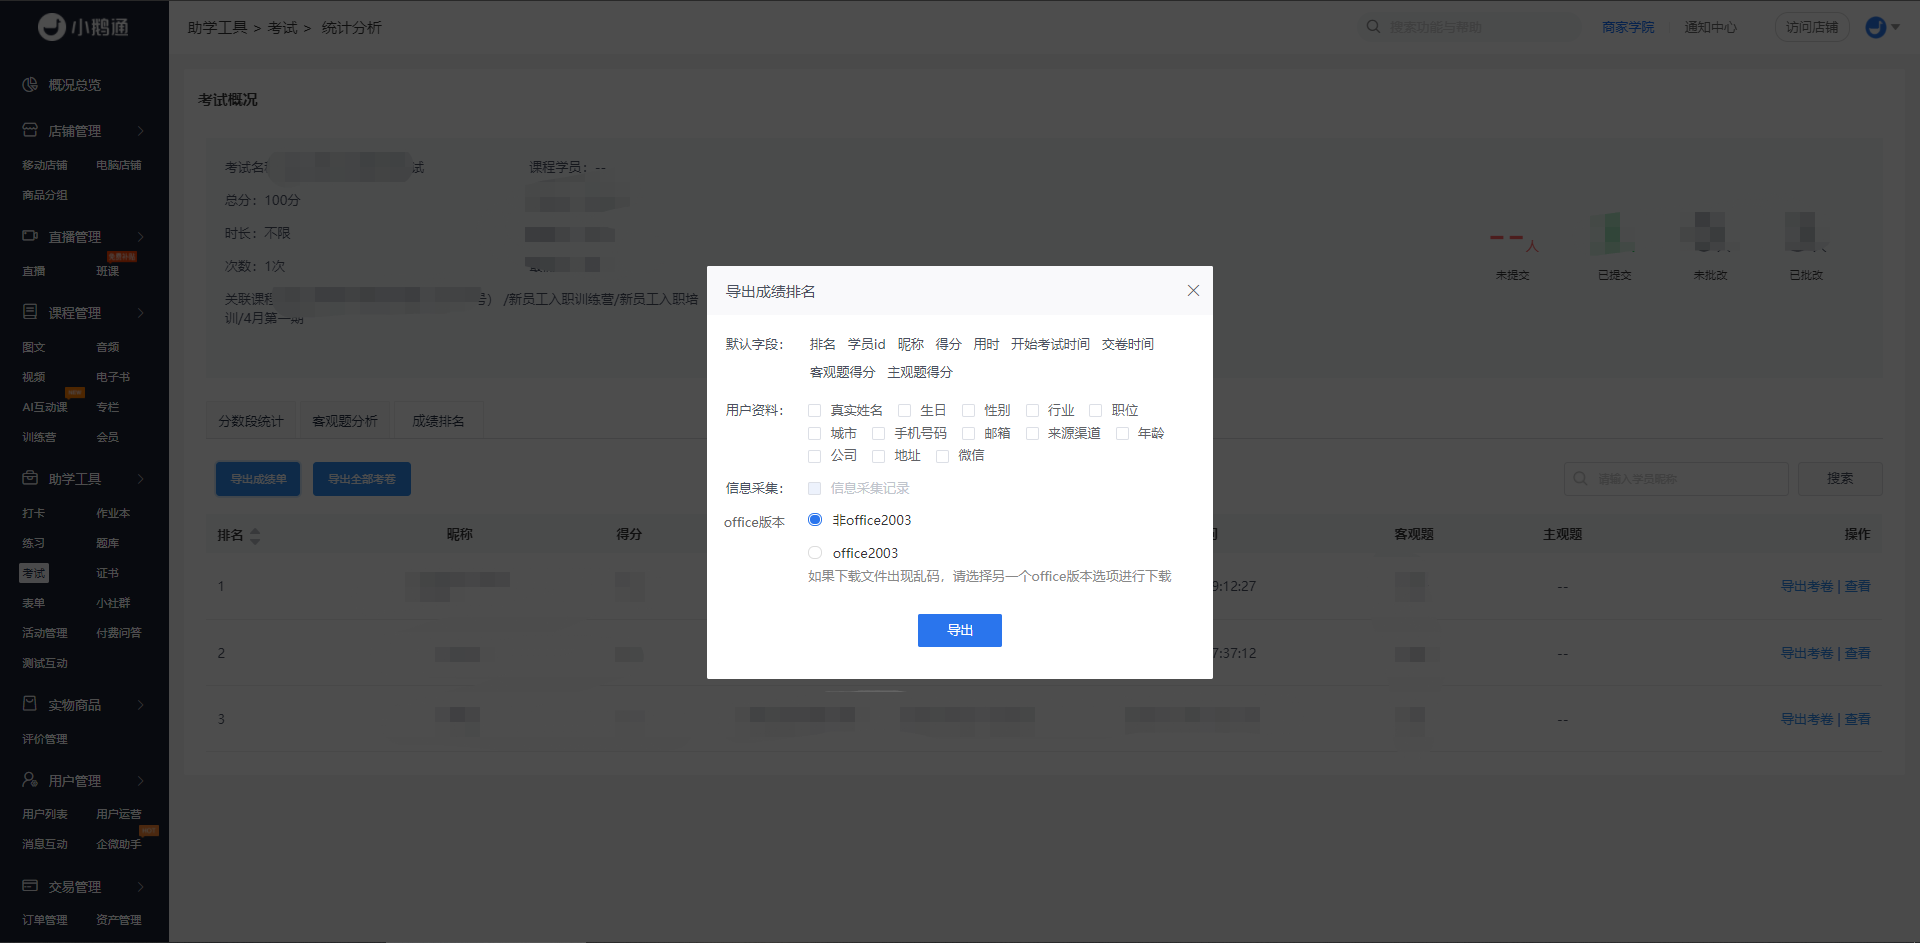This screenshot has height=943, width=1920.
Task: Open 概况总览 in the sidebar
Action: (x=75, y=85)
